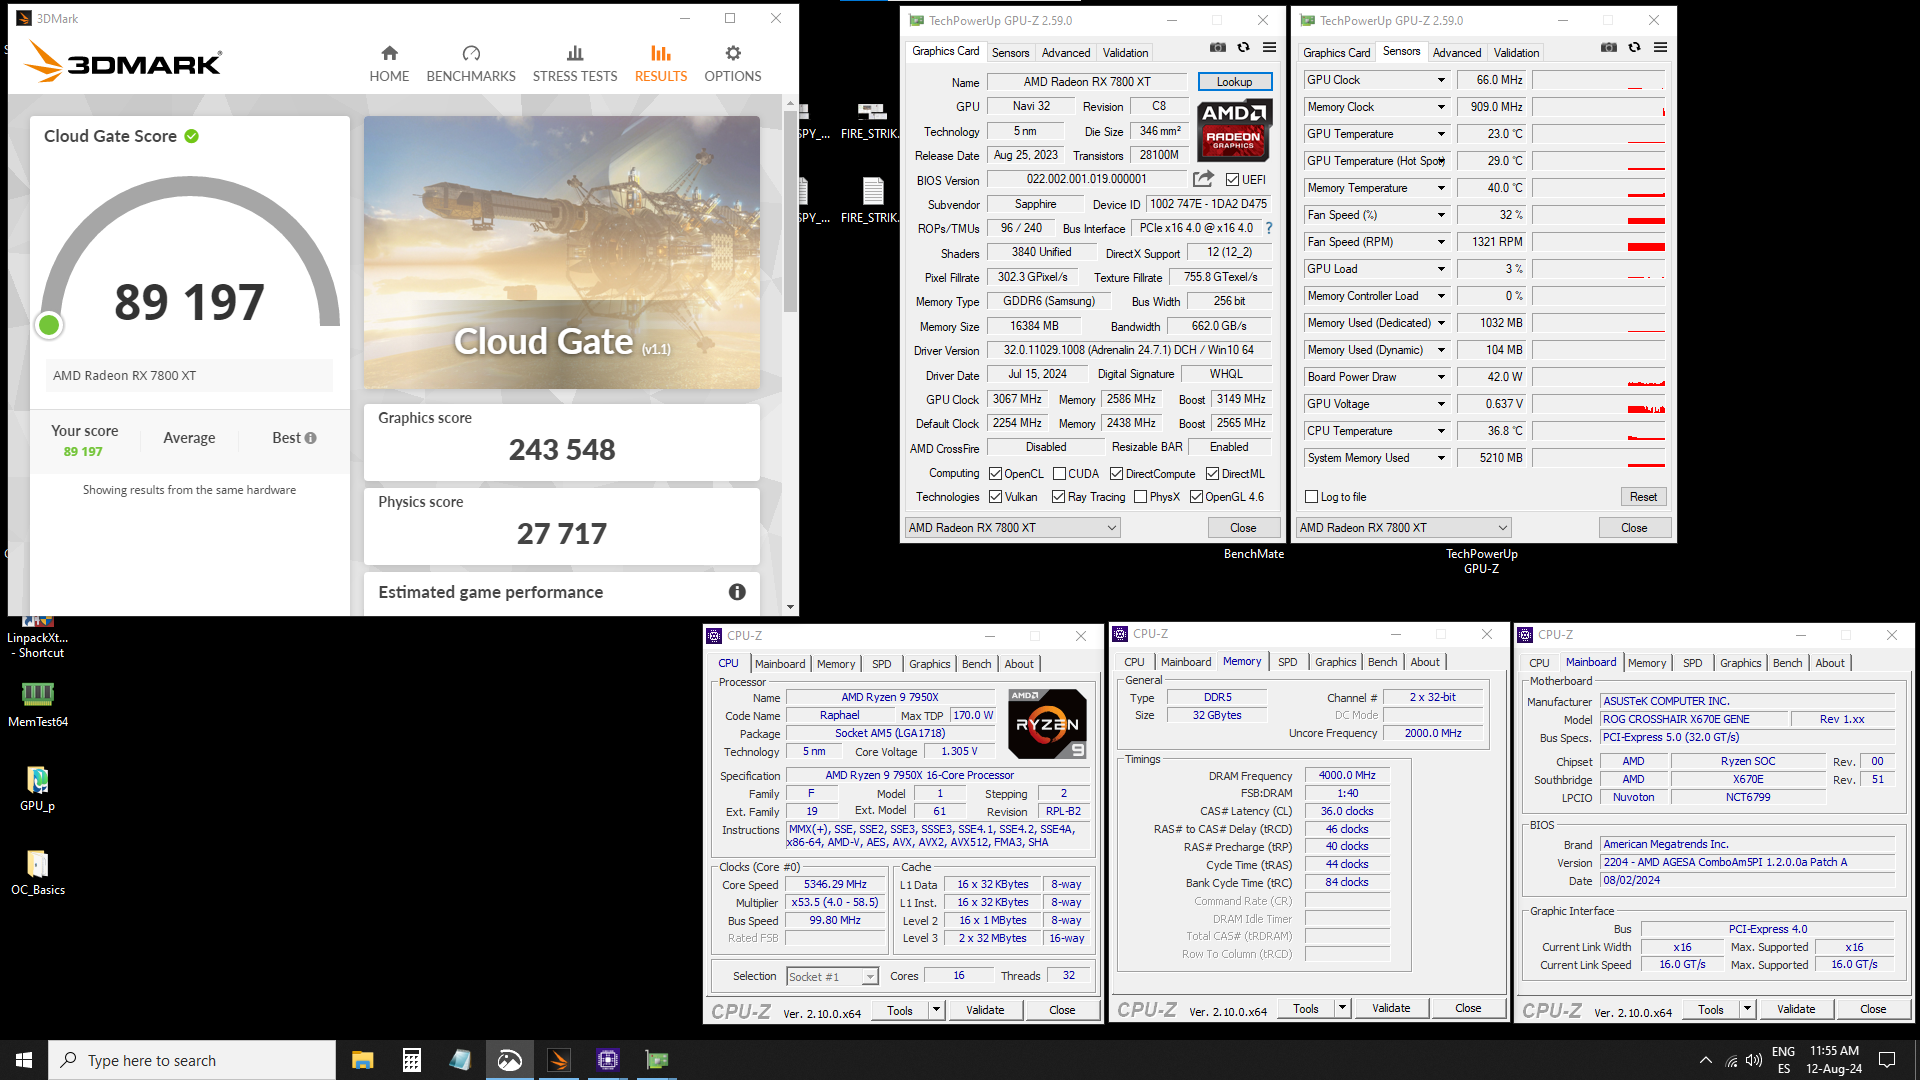Expand Fan Speed (RPM) sensor dropdown
The image size is (1920, 1080).
1441,242
